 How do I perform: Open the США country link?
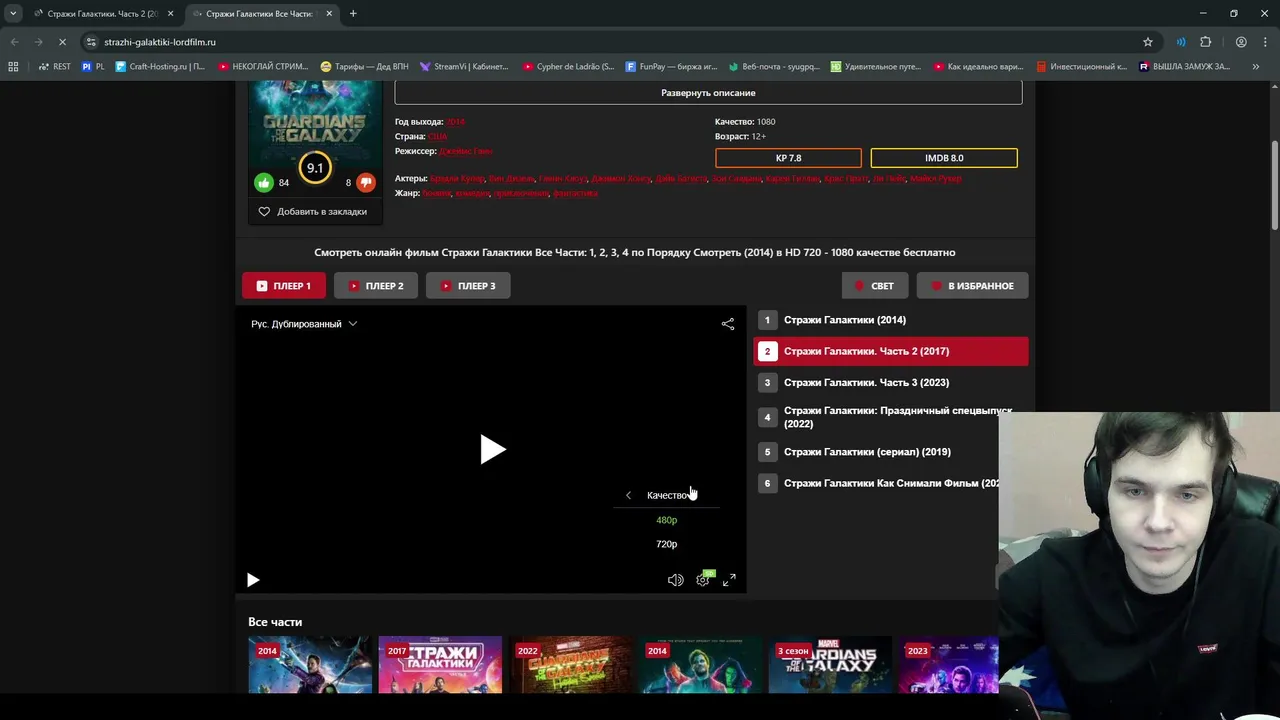pyautogui.click(x=437, y=136)
